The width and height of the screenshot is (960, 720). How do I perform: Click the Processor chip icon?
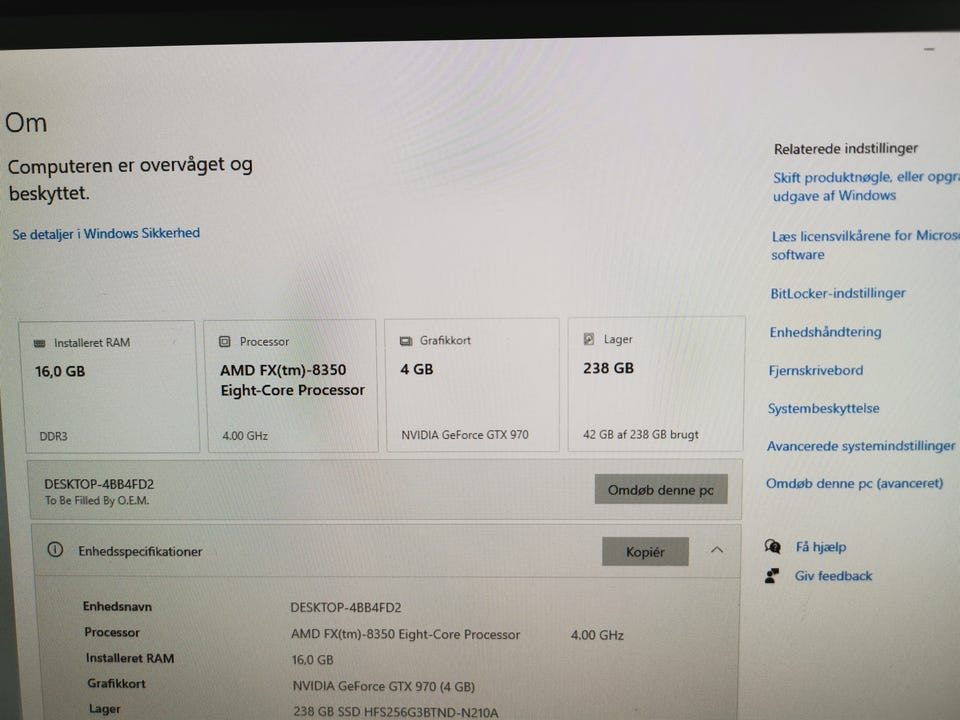tap(225, 342)
